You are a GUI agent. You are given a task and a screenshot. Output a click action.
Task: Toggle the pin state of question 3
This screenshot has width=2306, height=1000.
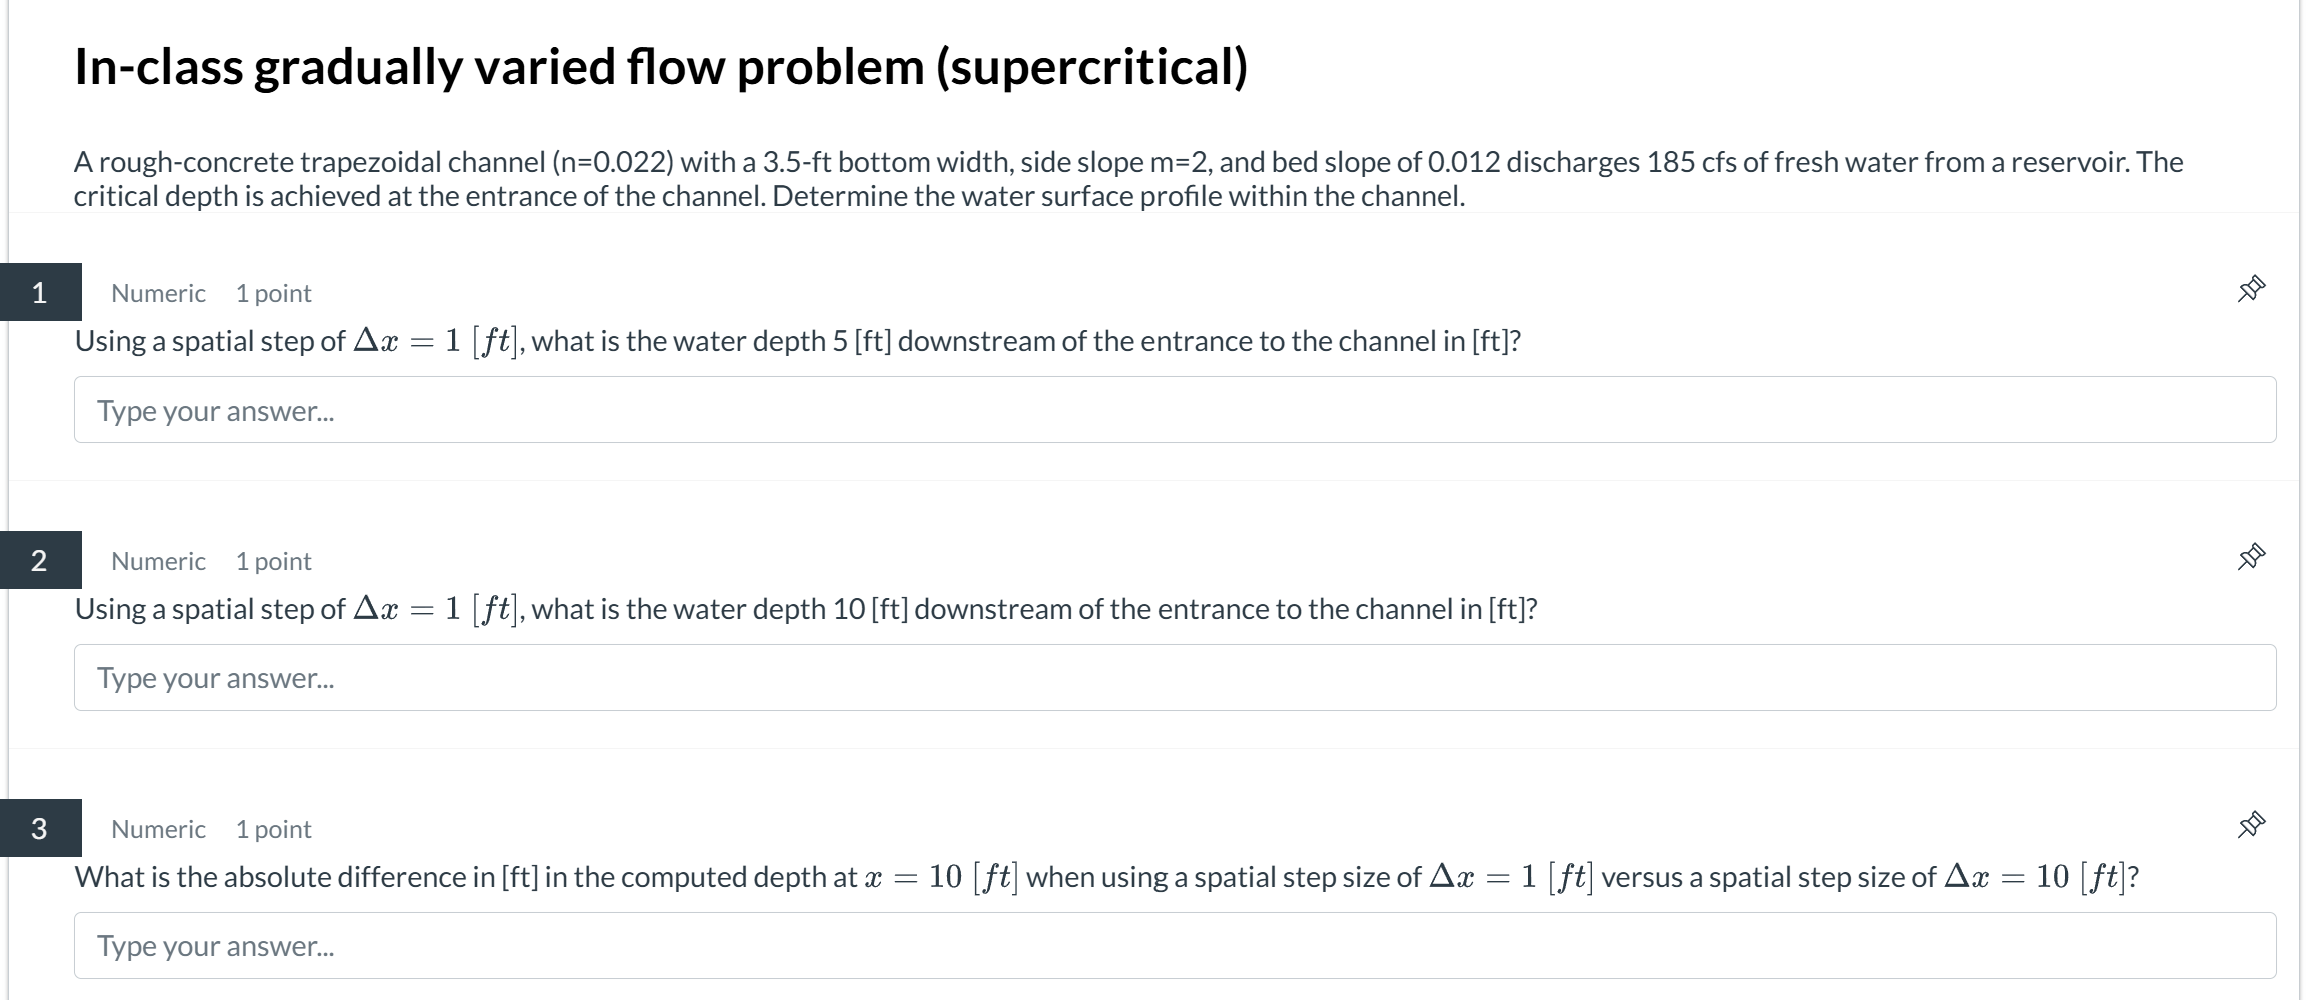[2250, 825]
